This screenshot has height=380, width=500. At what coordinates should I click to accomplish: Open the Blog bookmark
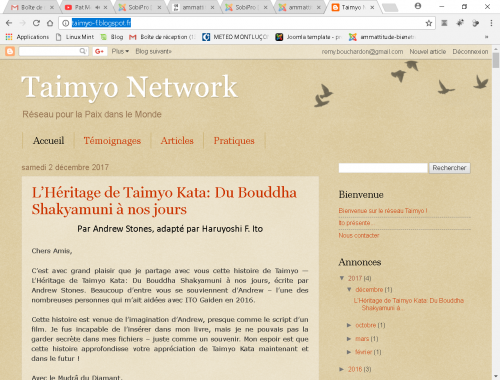coord(112,37)
